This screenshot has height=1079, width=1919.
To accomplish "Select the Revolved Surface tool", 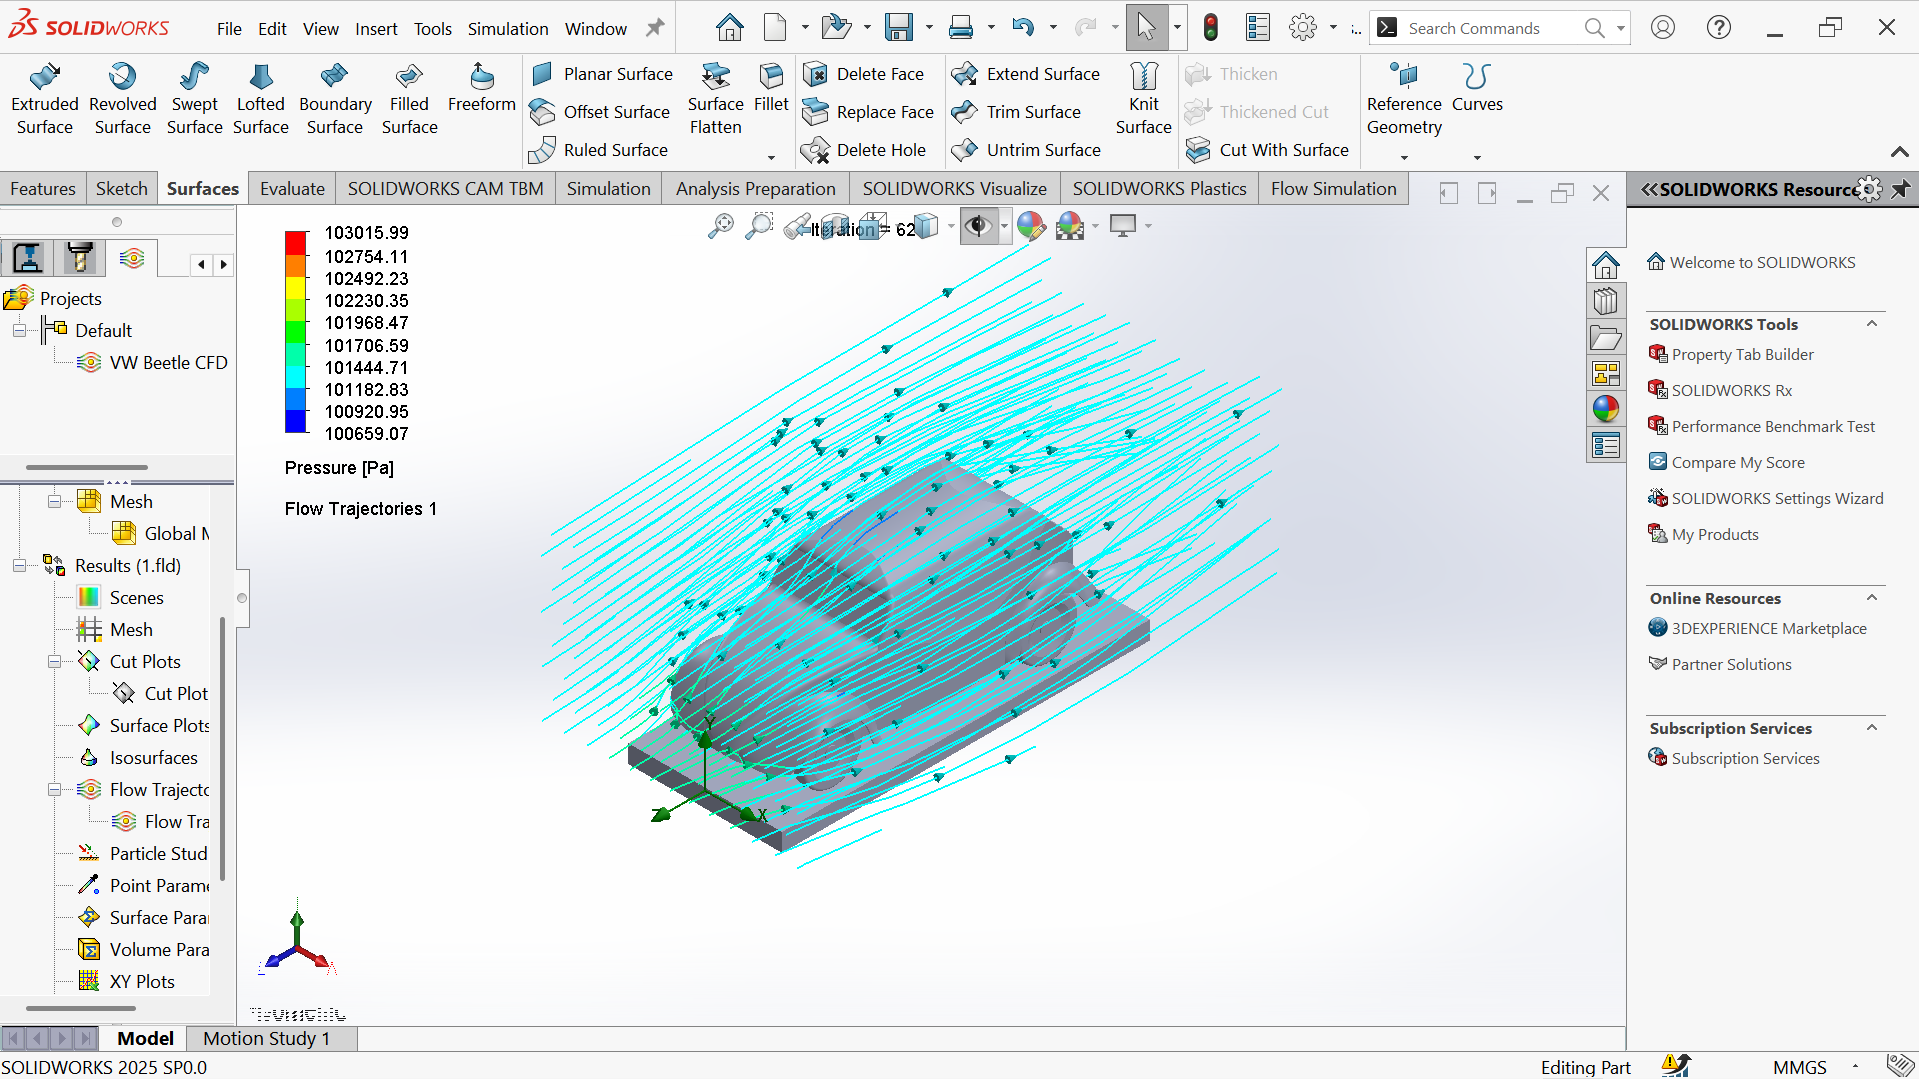I will (122, 98).
